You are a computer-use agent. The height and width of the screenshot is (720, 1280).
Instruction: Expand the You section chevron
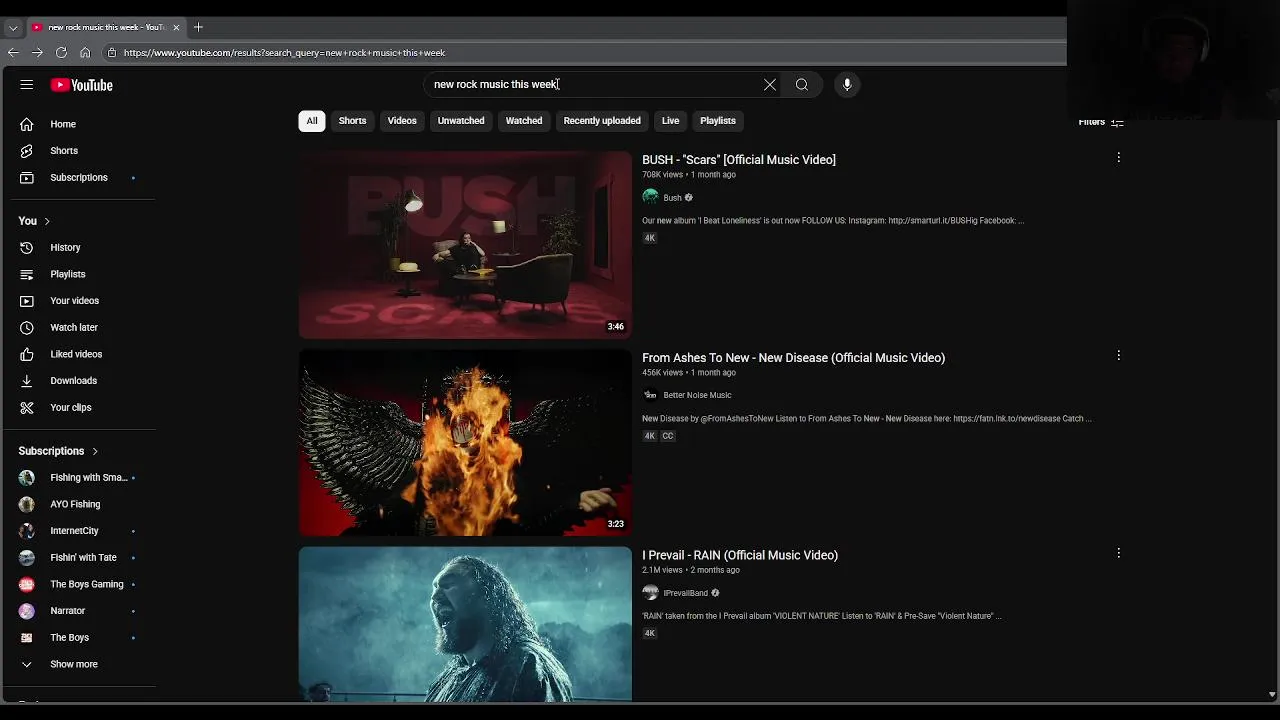[x=46, y=221]
